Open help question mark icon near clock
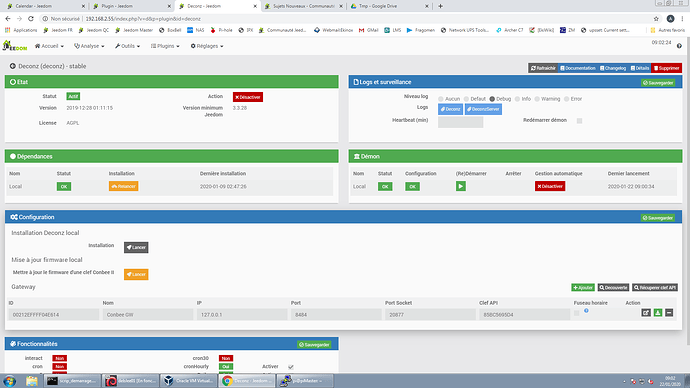This screenshot has height=388, width=690. pos(679,46)
